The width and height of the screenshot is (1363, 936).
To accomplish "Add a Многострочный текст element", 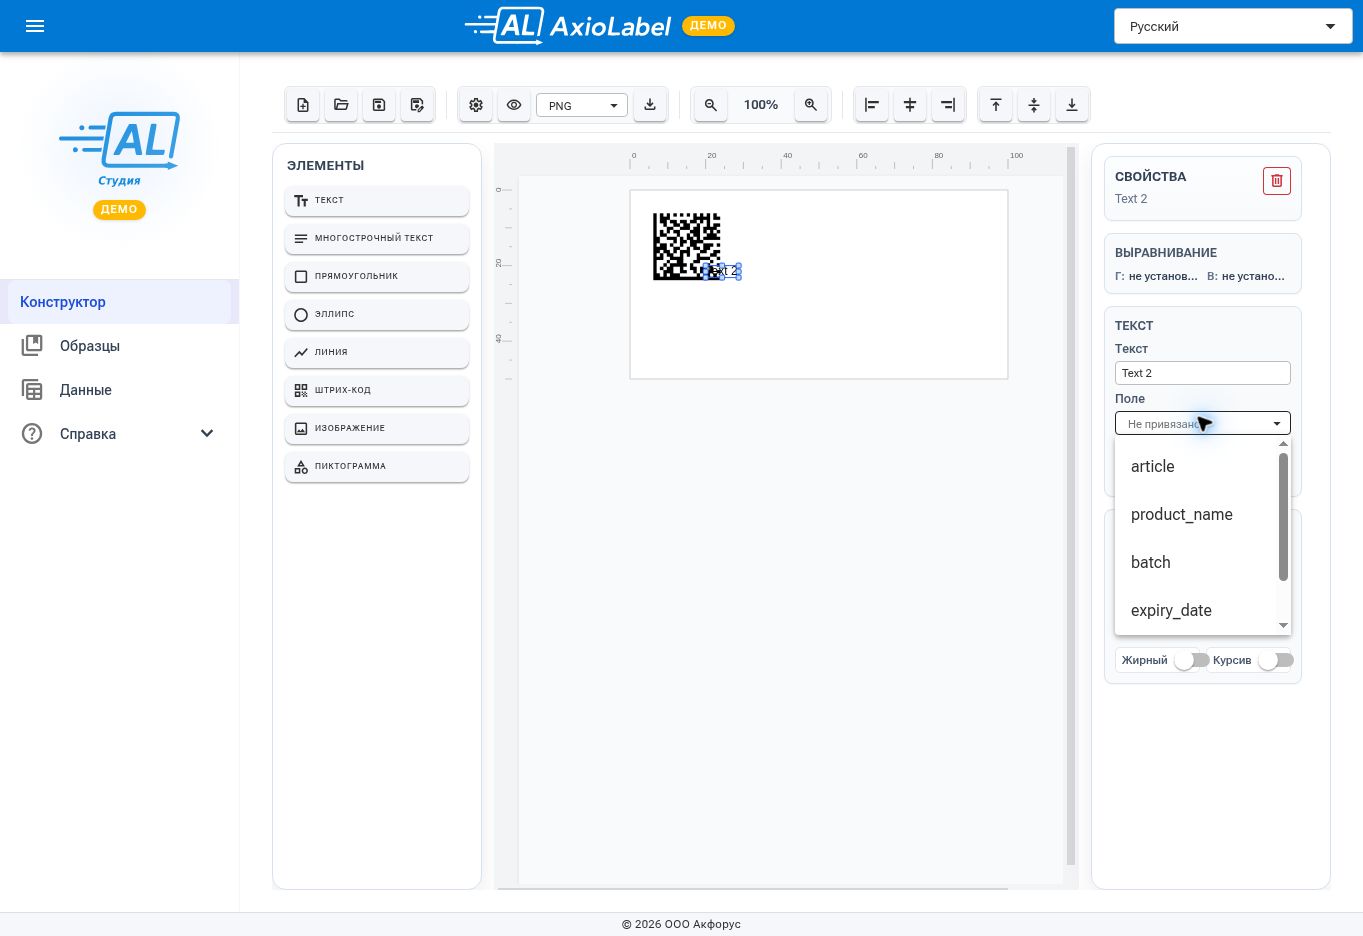I will [377, 238].
